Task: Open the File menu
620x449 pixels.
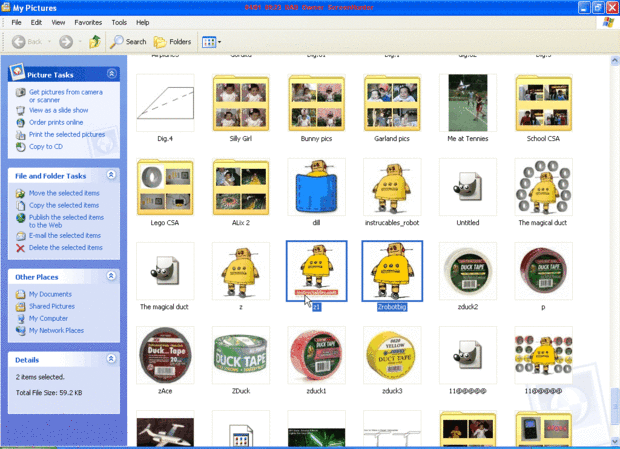Action: [16, 23]
